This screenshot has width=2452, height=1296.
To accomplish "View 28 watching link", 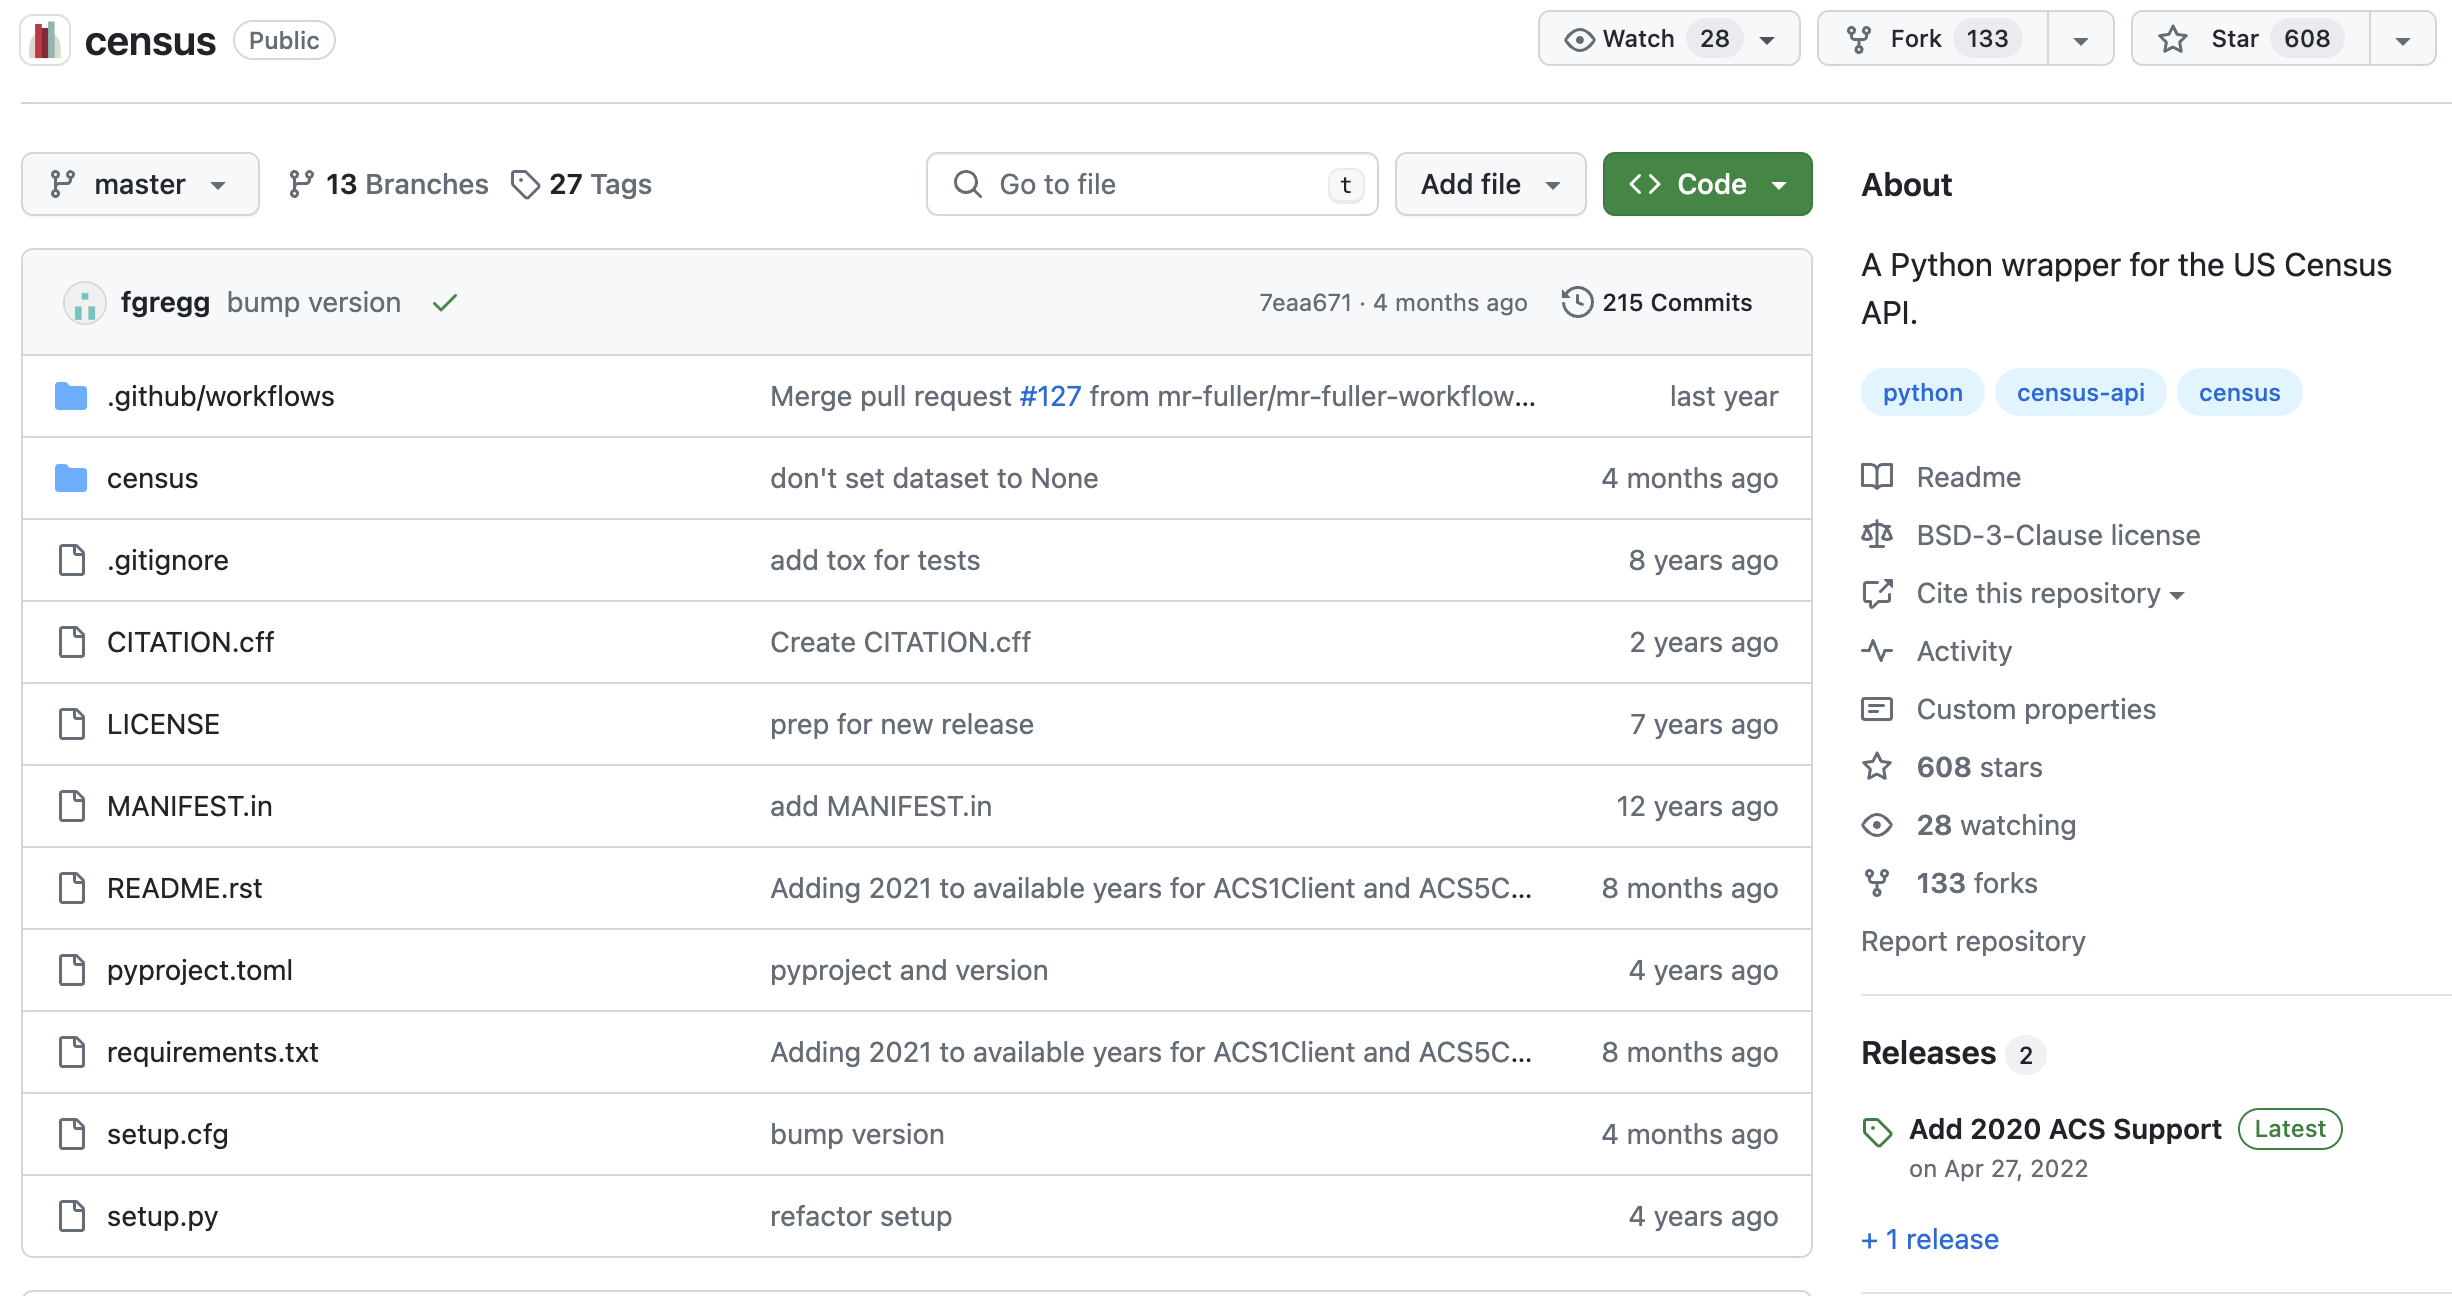I will 1996,825.
